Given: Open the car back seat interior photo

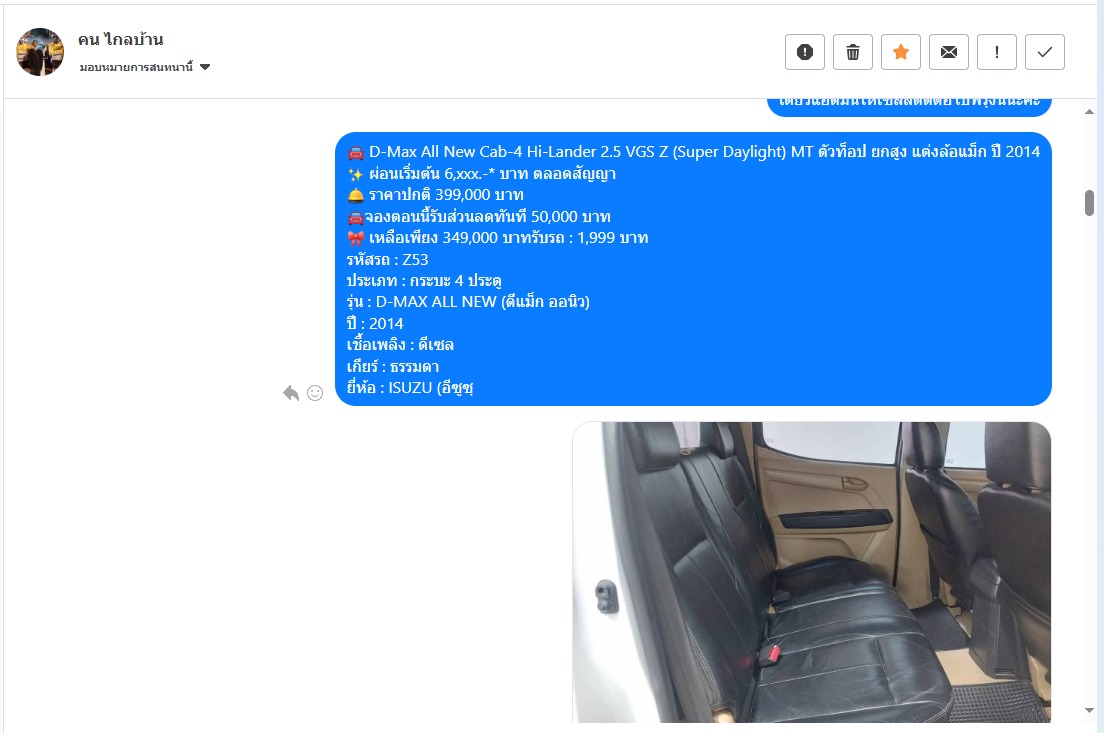Looking at the screenshot, I should (812, 572).
